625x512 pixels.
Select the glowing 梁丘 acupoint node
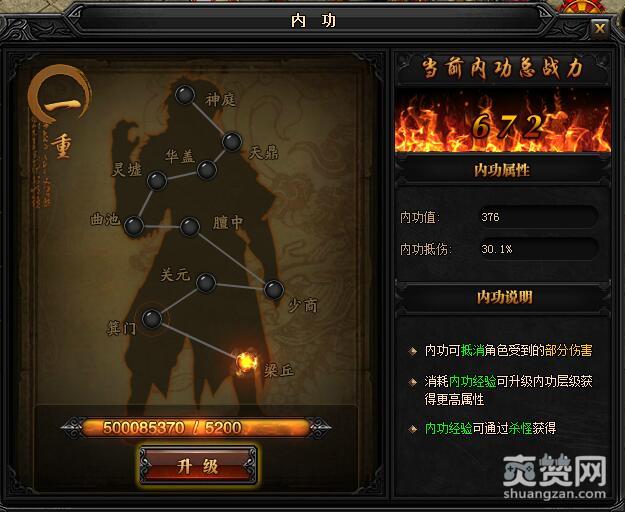[x=246, y=363]
